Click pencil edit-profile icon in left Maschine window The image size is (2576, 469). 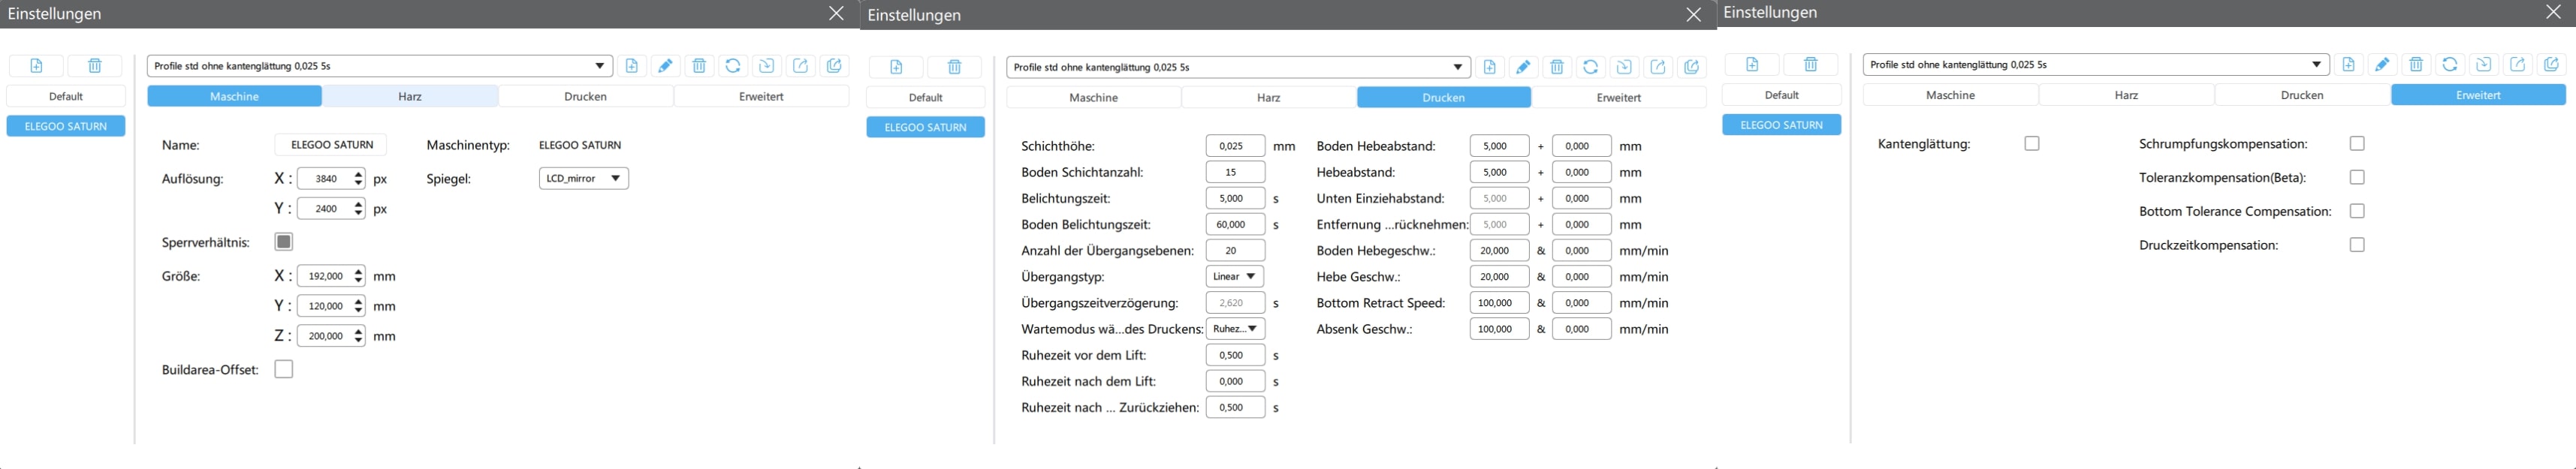pyautogui.click(x=665, y=66)
